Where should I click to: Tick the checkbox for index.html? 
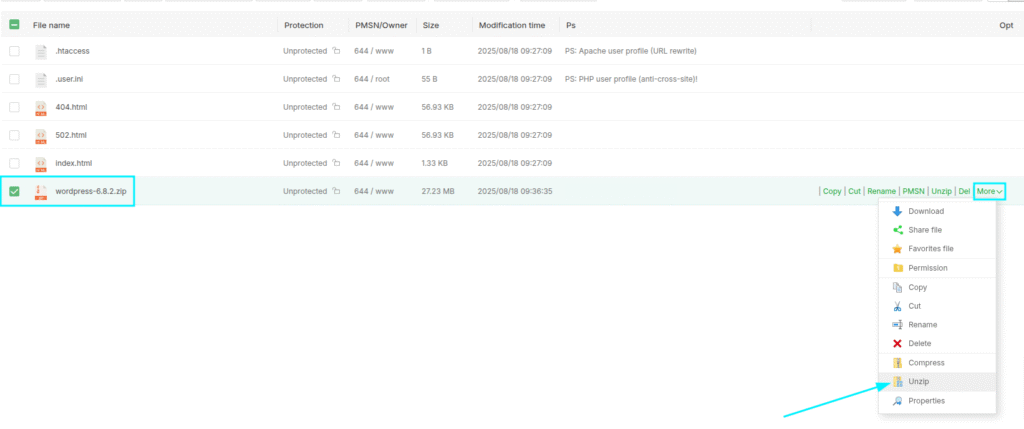pyautogui.click(x=14, y=163)
